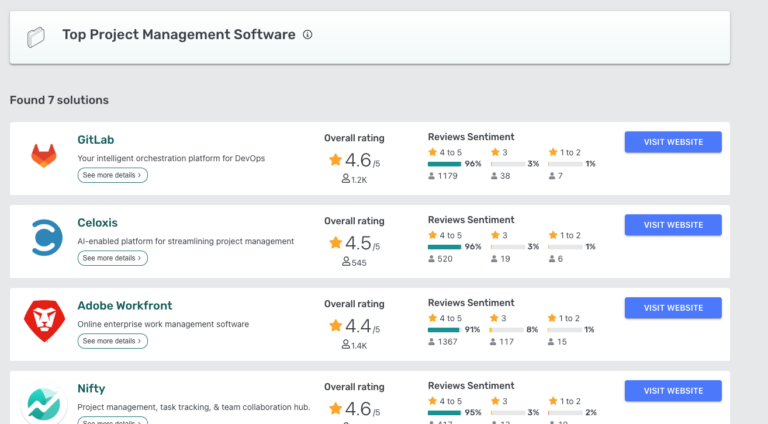Click the folder icon in the header card

36,37
